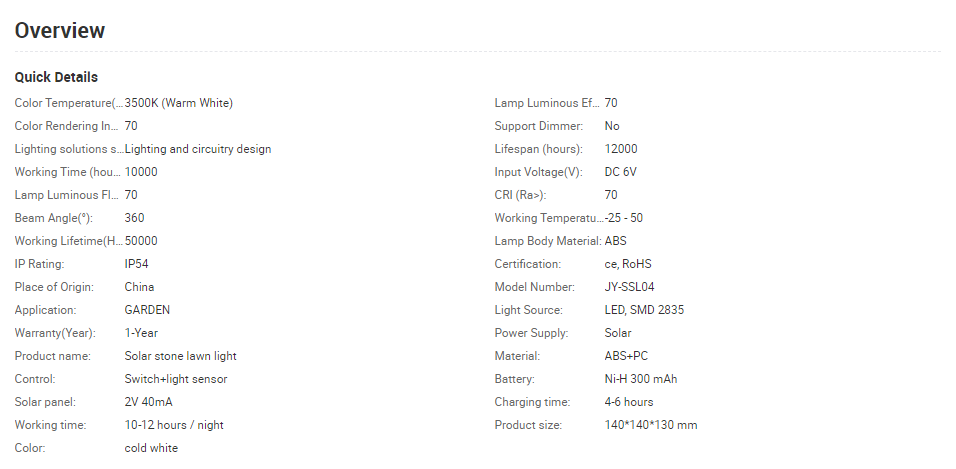956x469 pixels.
Task: Select the DC 6V input voltage value
Action: pos(620,172)
